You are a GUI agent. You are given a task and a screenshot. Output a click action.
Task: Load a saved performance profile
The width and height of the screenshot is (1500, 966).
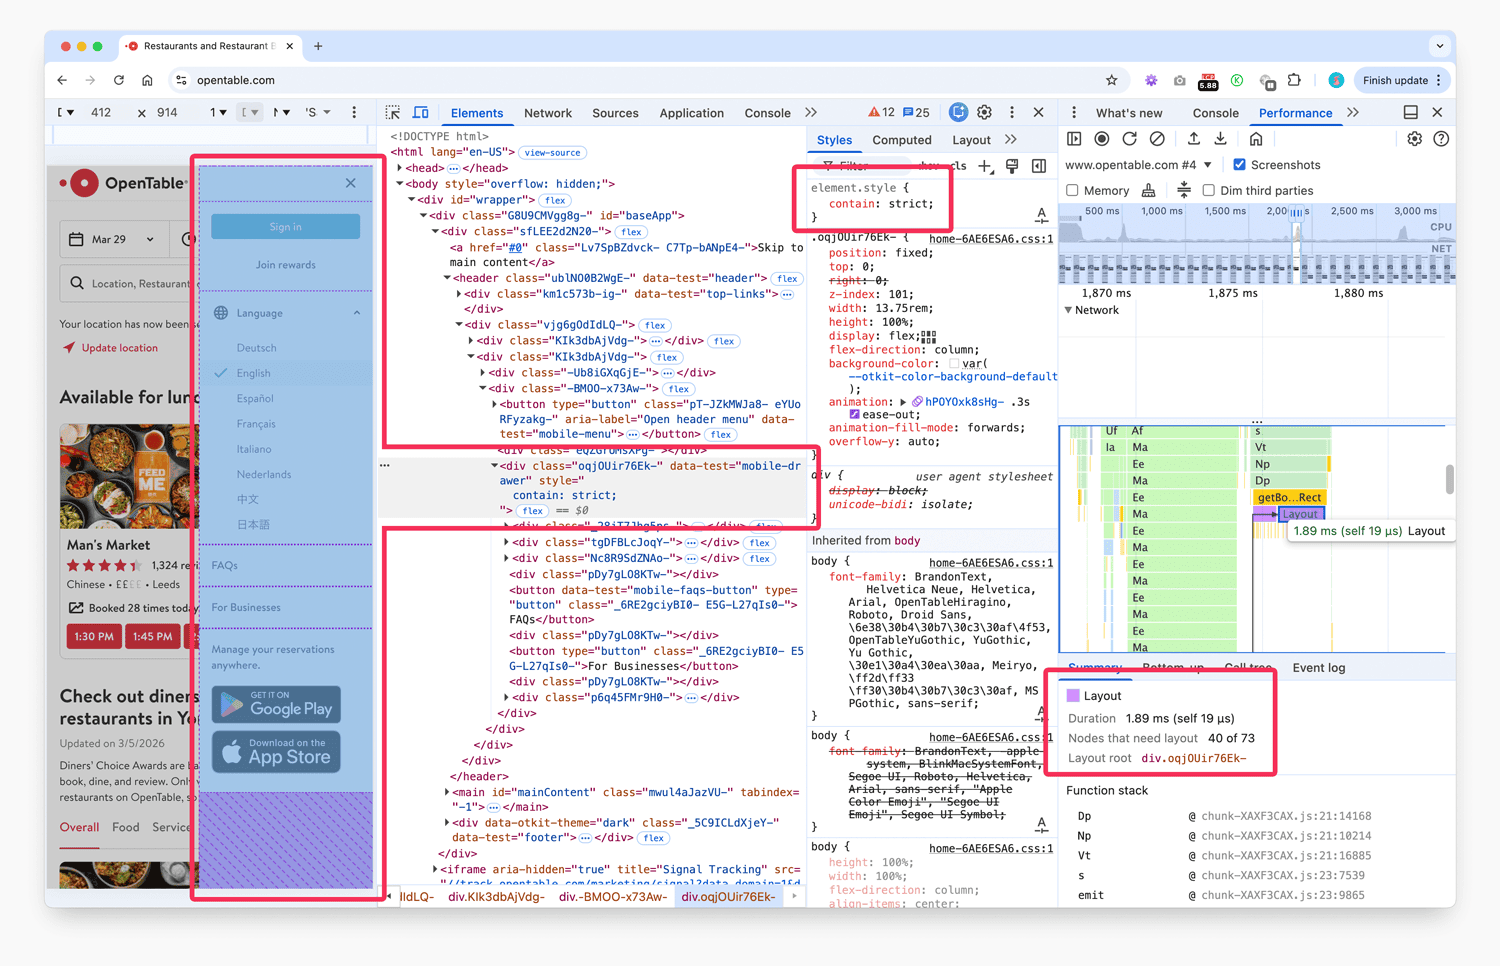(x=1194, y=139)
